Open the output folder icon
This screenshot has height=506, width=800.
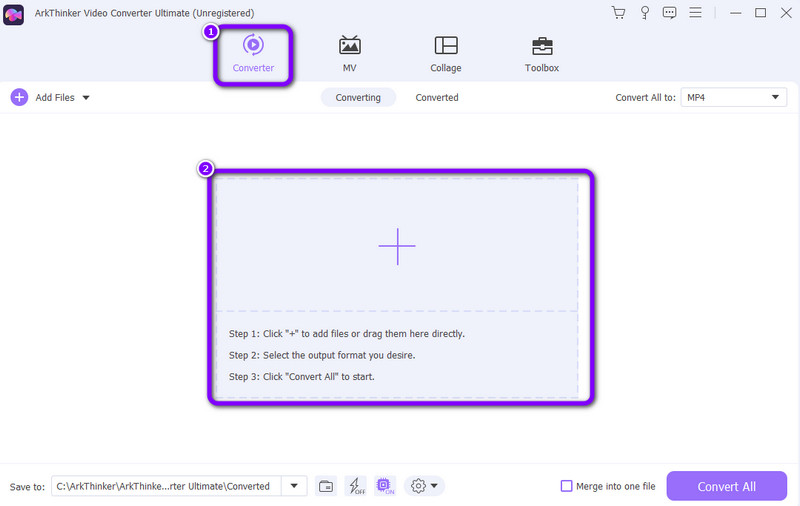(x=326, y=486)
